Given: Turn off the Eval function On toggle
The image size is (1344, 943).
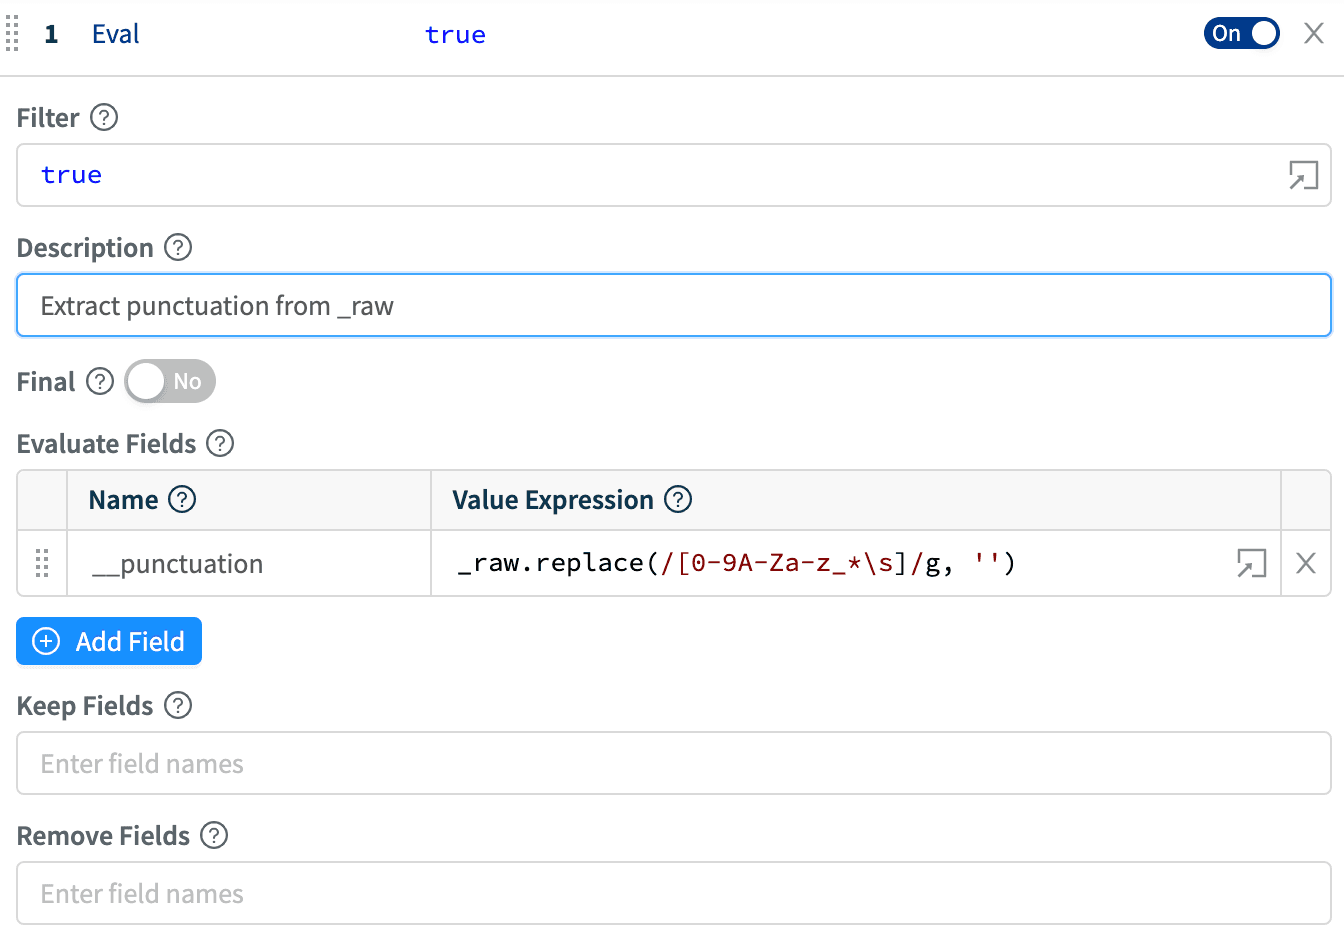Looking at the screenshot, I should (x=1241, y=33).
